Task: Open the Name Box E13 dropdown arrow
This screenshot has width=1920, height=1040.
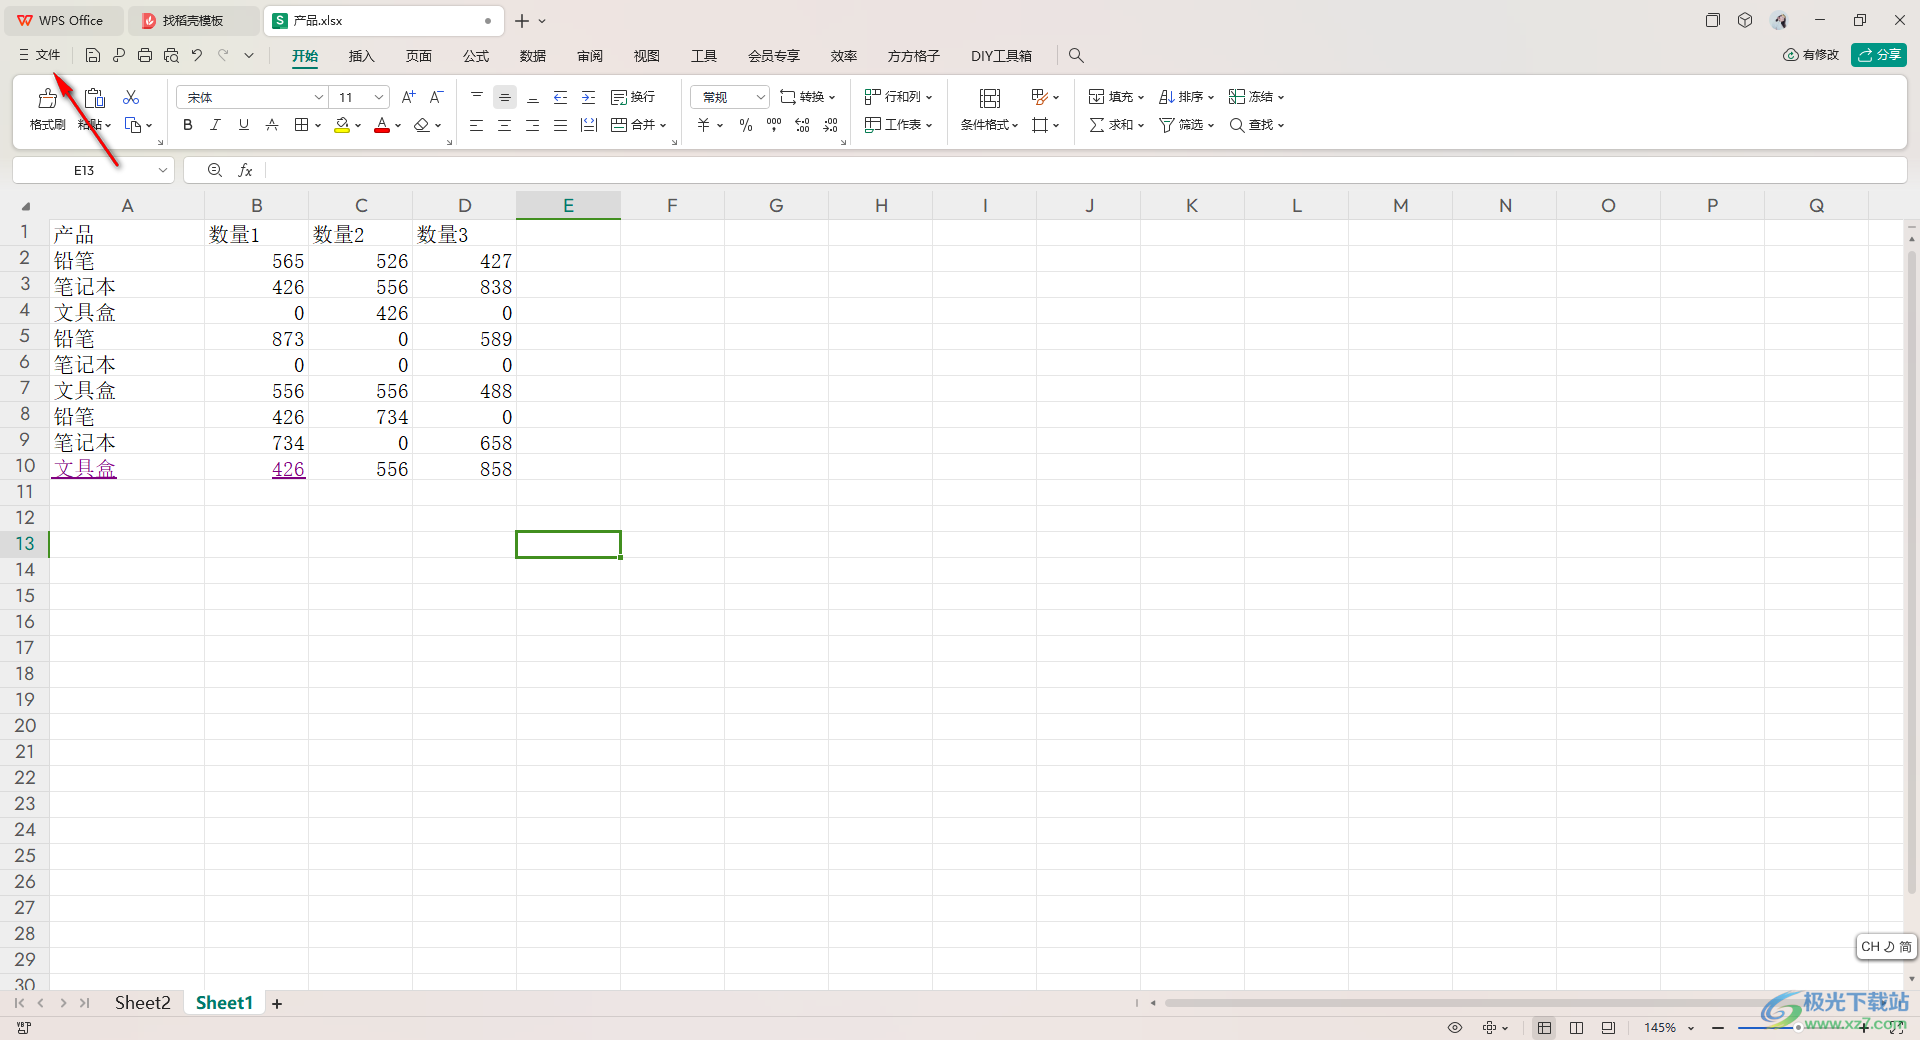Action: [x=163, y=170]
